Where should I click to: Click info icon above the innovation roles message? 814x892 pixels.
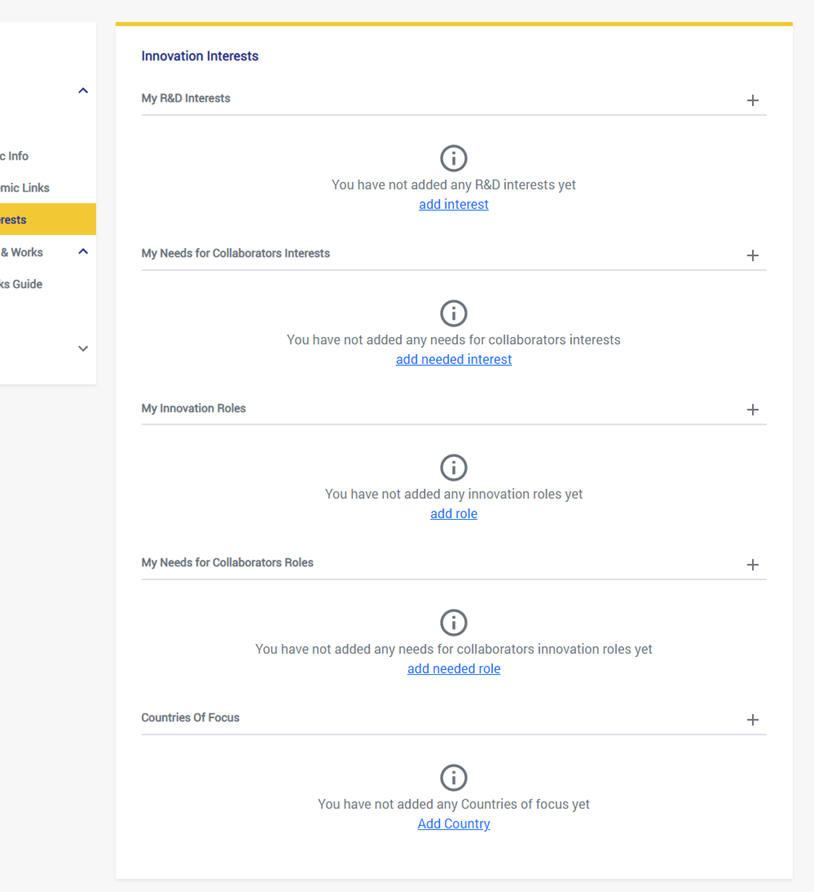point(453,467)
